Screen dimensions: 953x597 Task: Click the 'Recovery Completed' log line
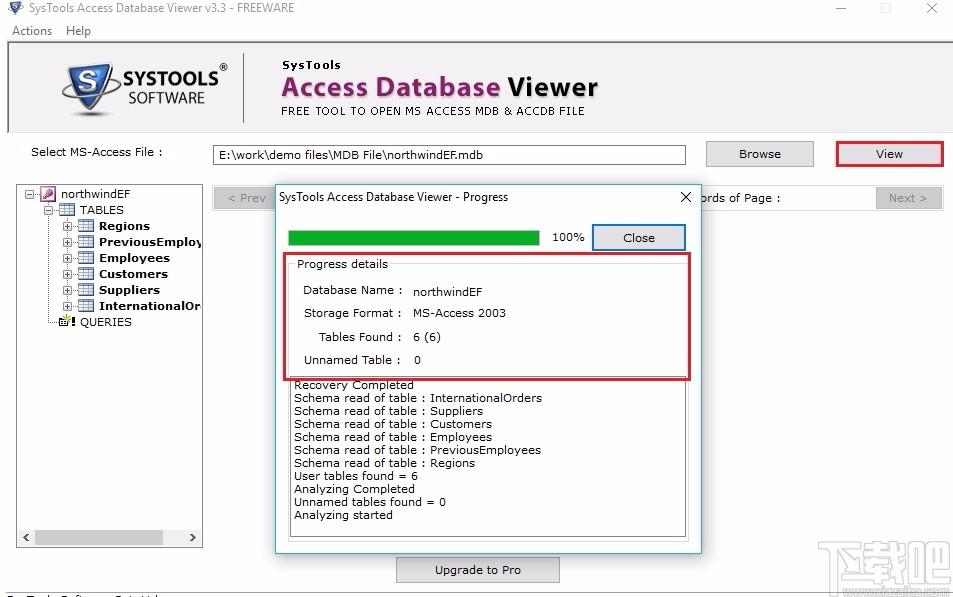click(x=354, y=385)
